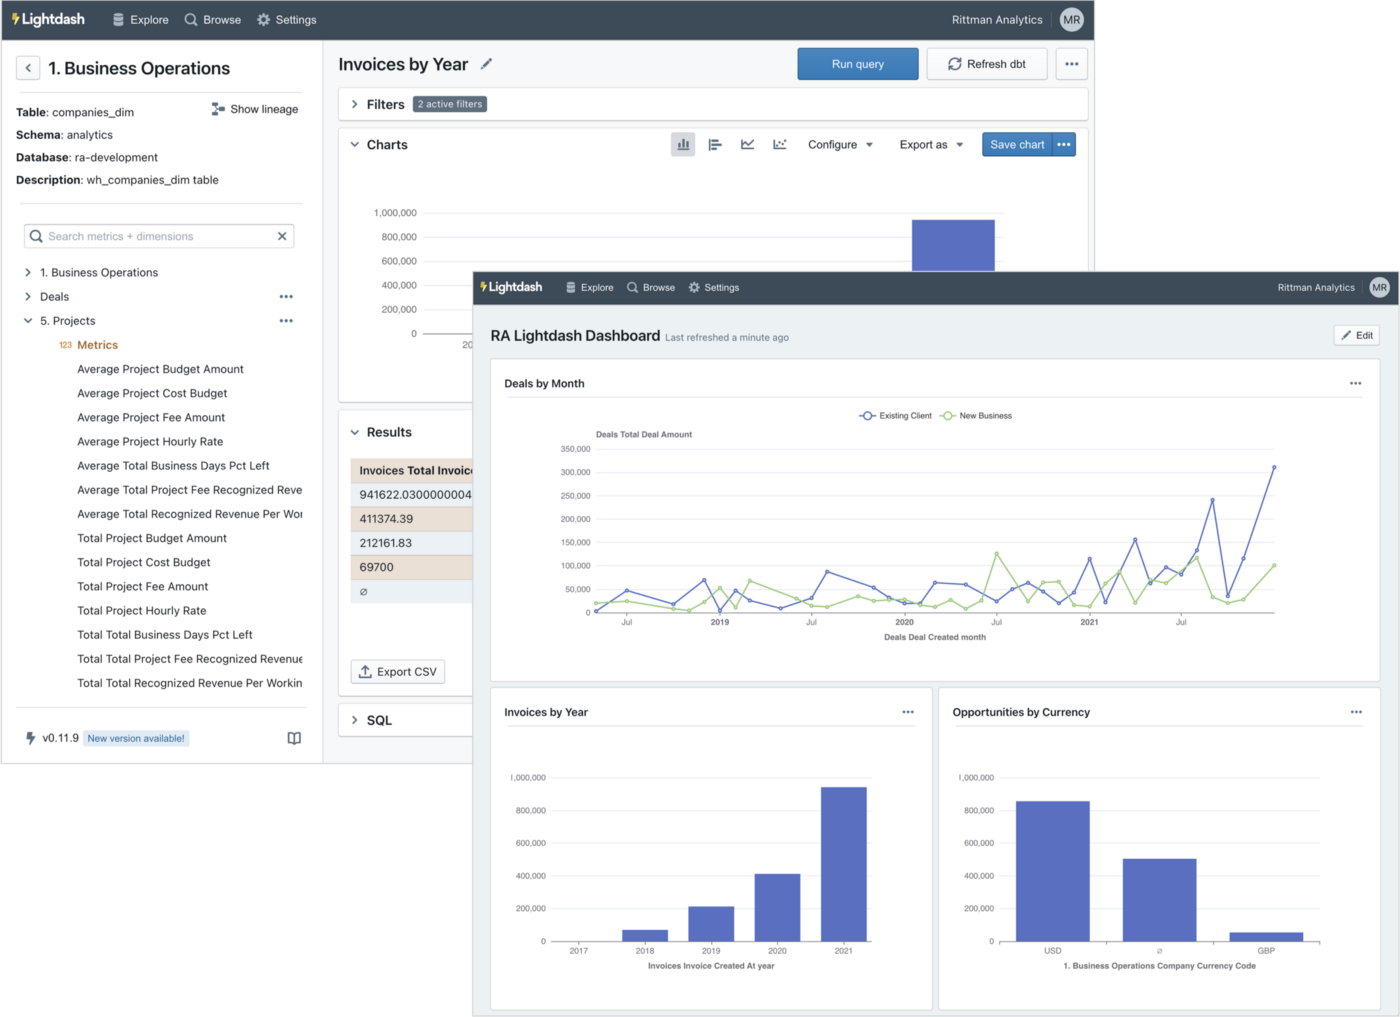Open the Configure dropdown
This screenshot has width=1400, height=1017.
(x=840, y=145)
